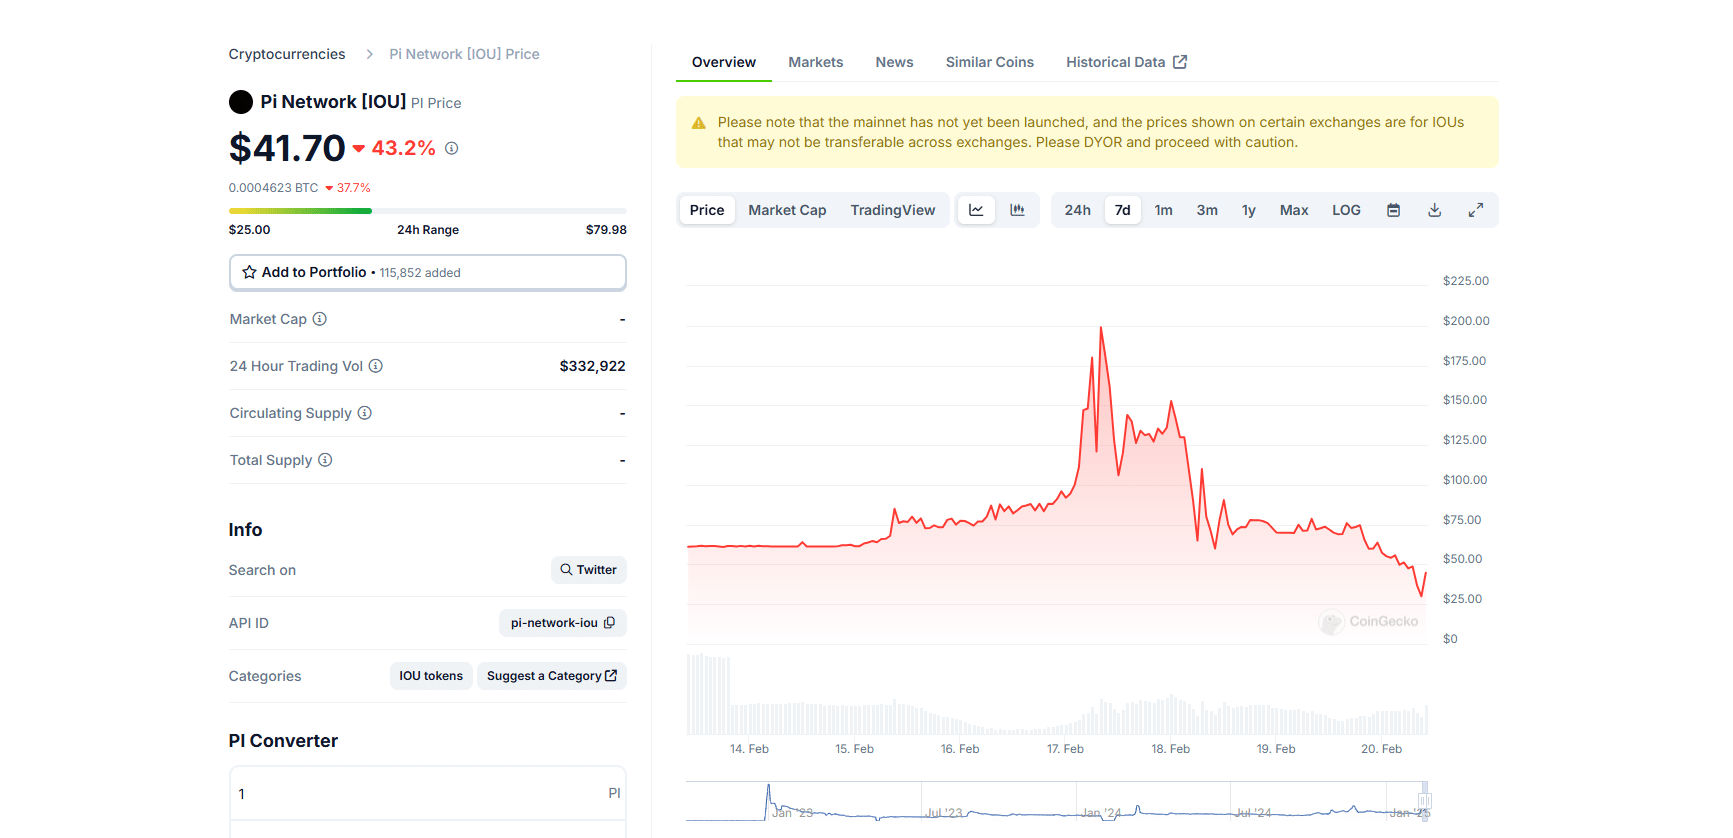Switch chart to Market Cap
Viewport: 1733px width, 838px height.
pos(787,210)
